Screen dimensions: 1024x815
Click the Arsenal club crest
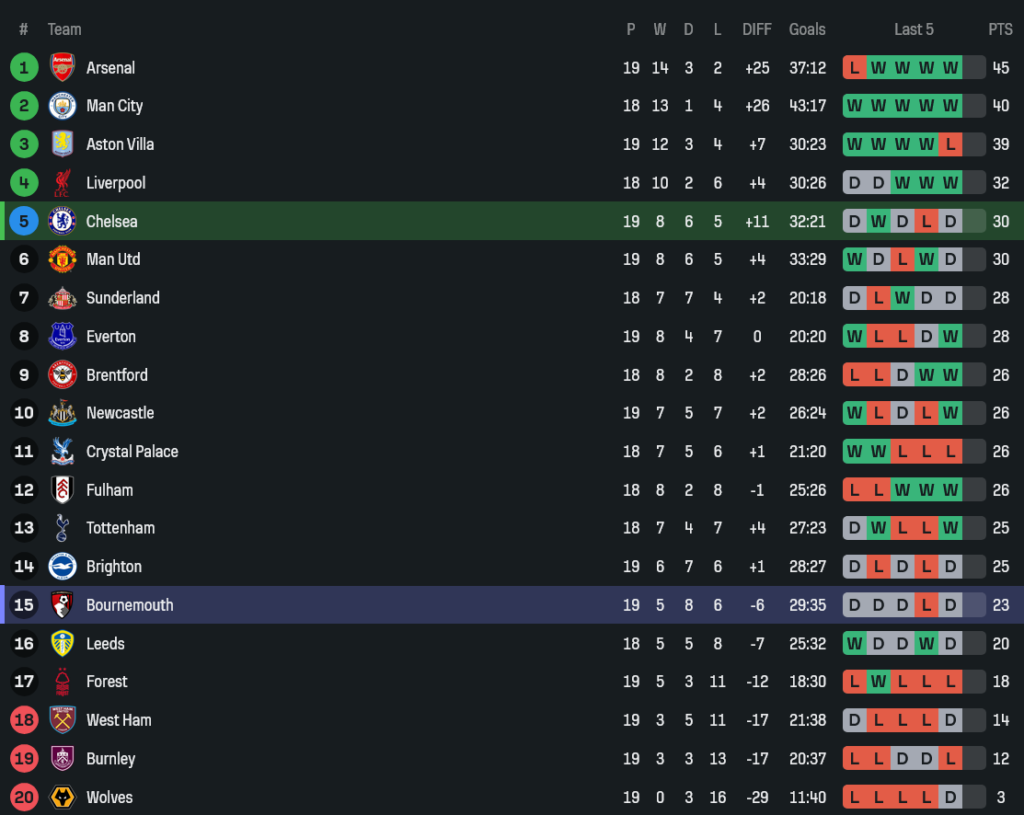[62, 68]
